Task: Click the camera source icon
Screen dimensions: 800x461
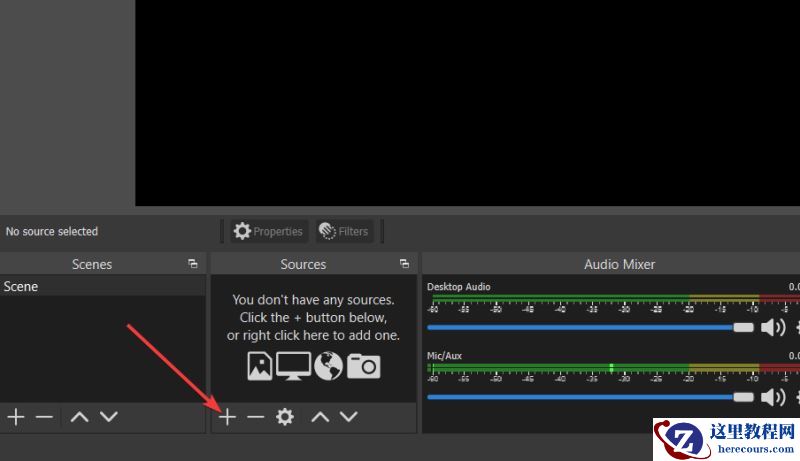Action: (363, 366)
